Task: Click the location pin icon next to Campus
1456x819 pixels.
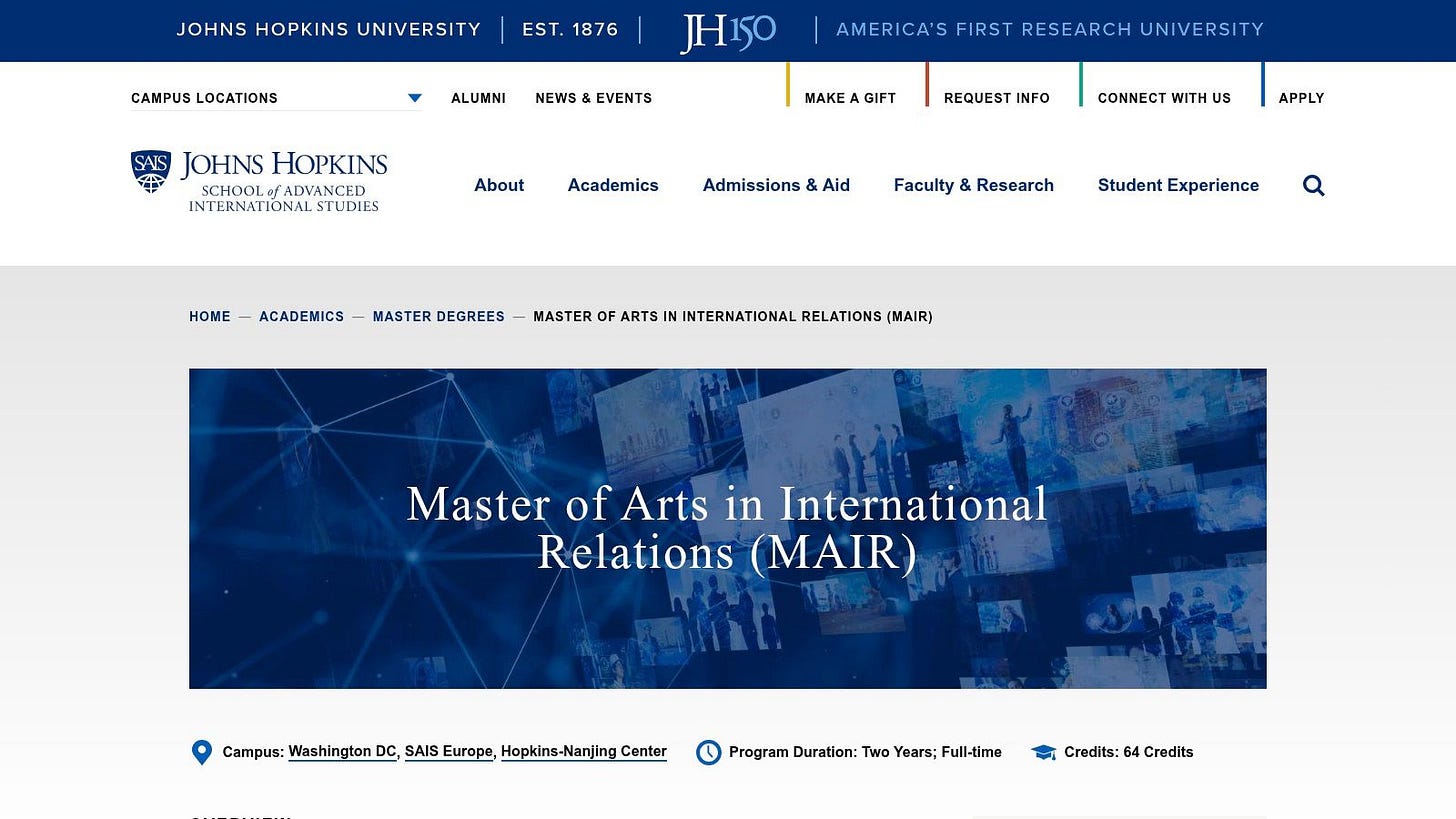Action: click(202, 752)
